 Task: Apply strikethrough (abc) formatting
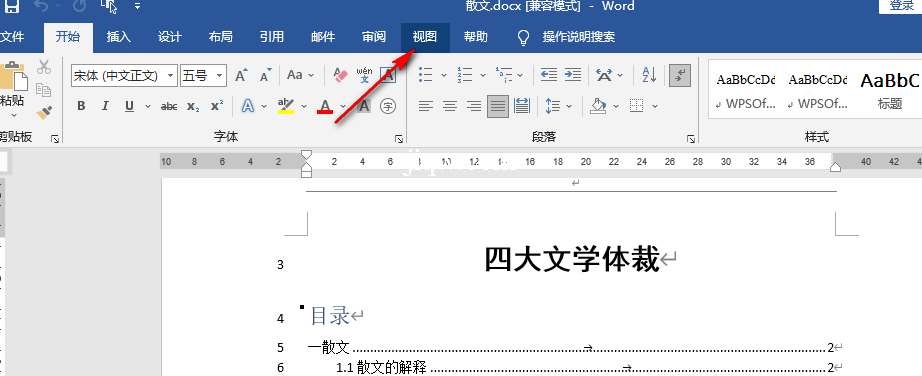[x=169, y=107]
